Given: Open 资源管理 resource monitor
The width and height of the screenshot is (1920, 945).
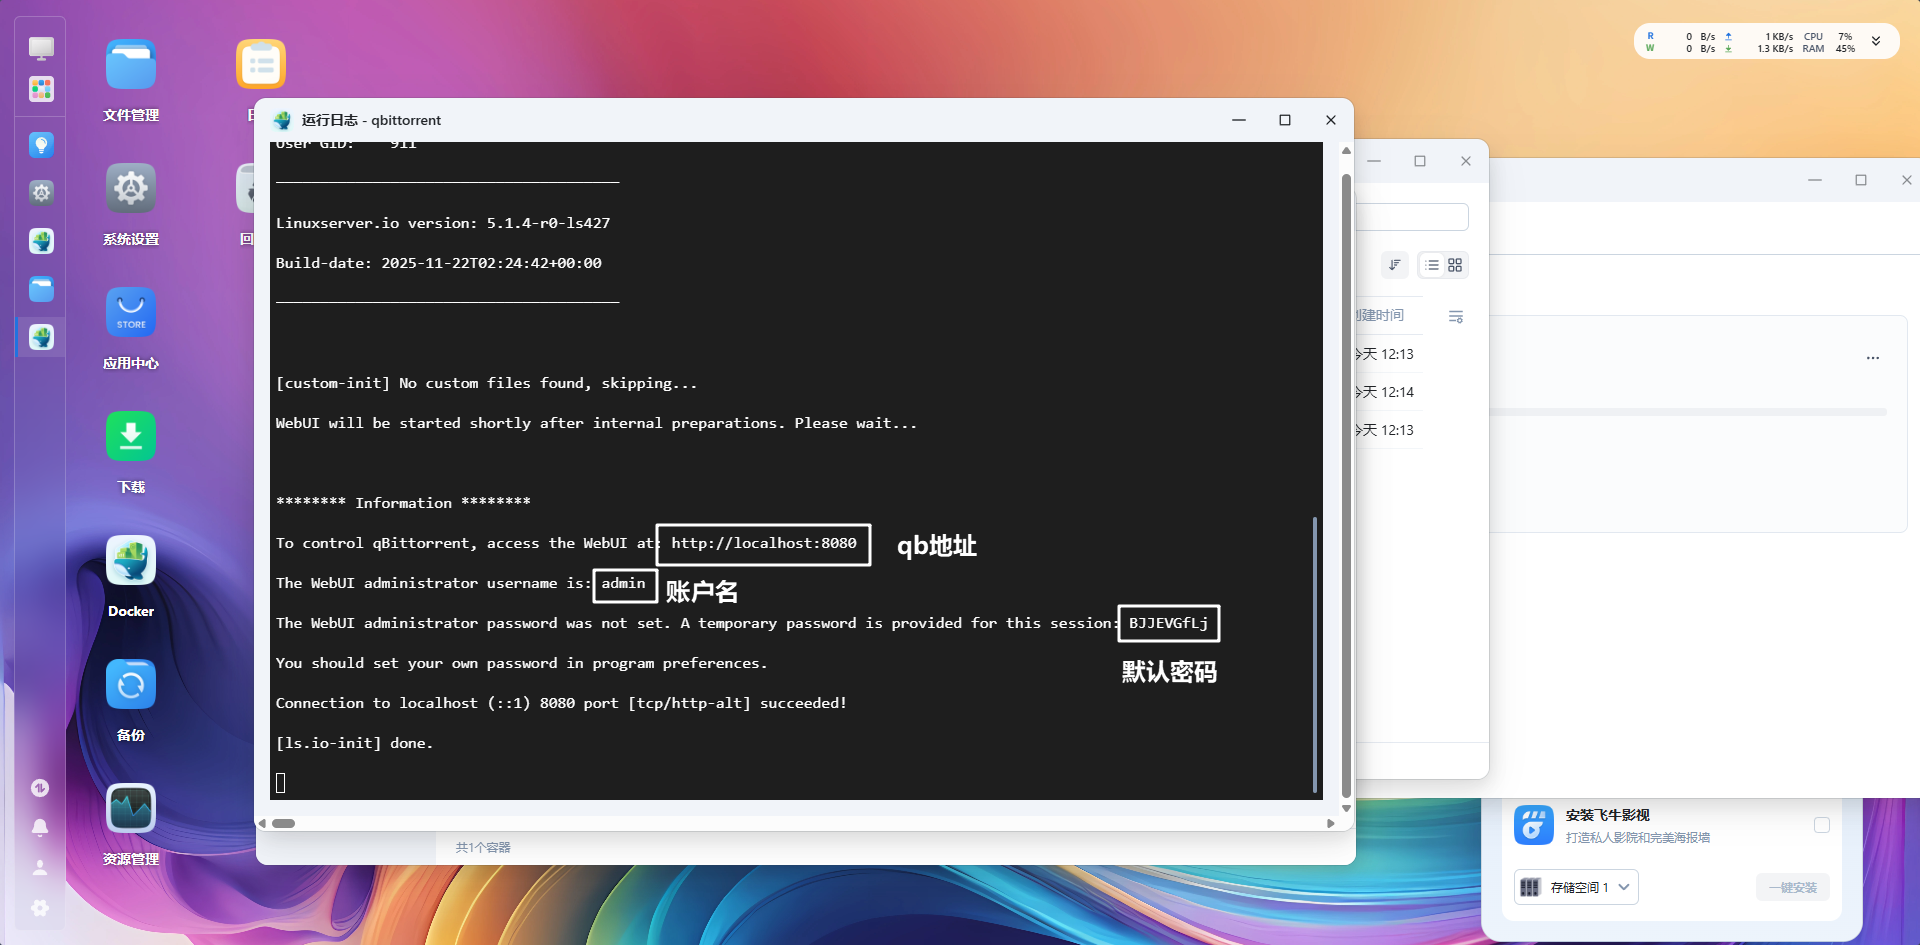Looking at the screenshot, I should (x=131, y=809).
